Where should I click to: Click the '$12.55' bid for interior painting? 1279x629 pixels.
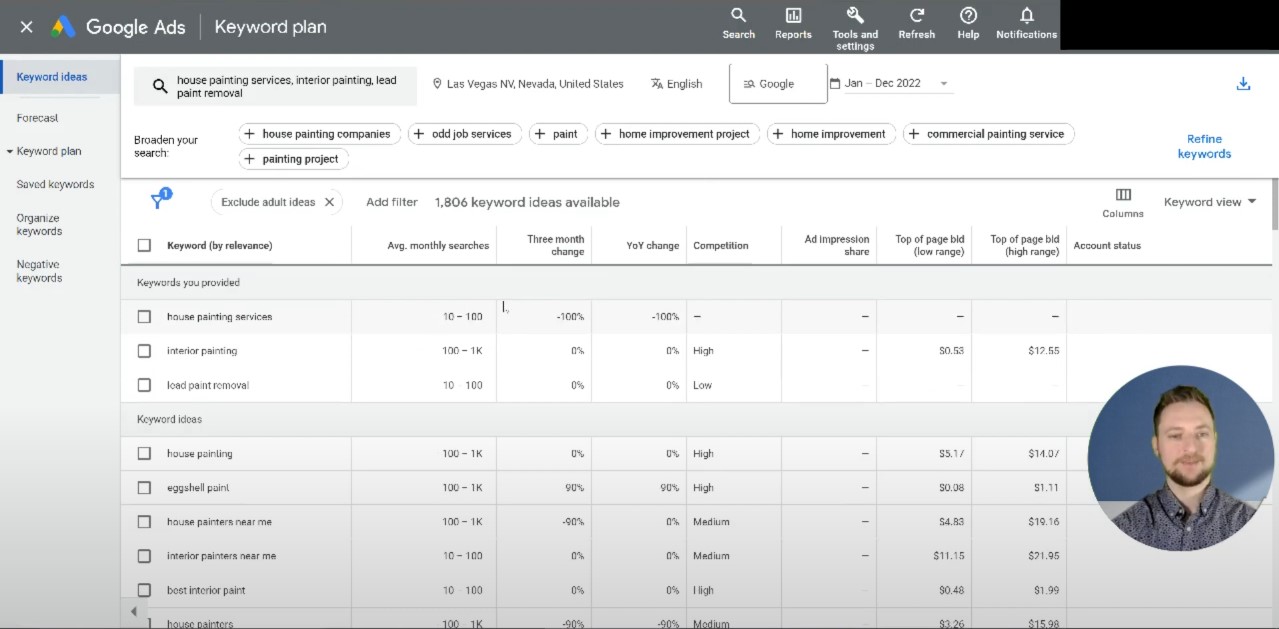point(1043,351)
